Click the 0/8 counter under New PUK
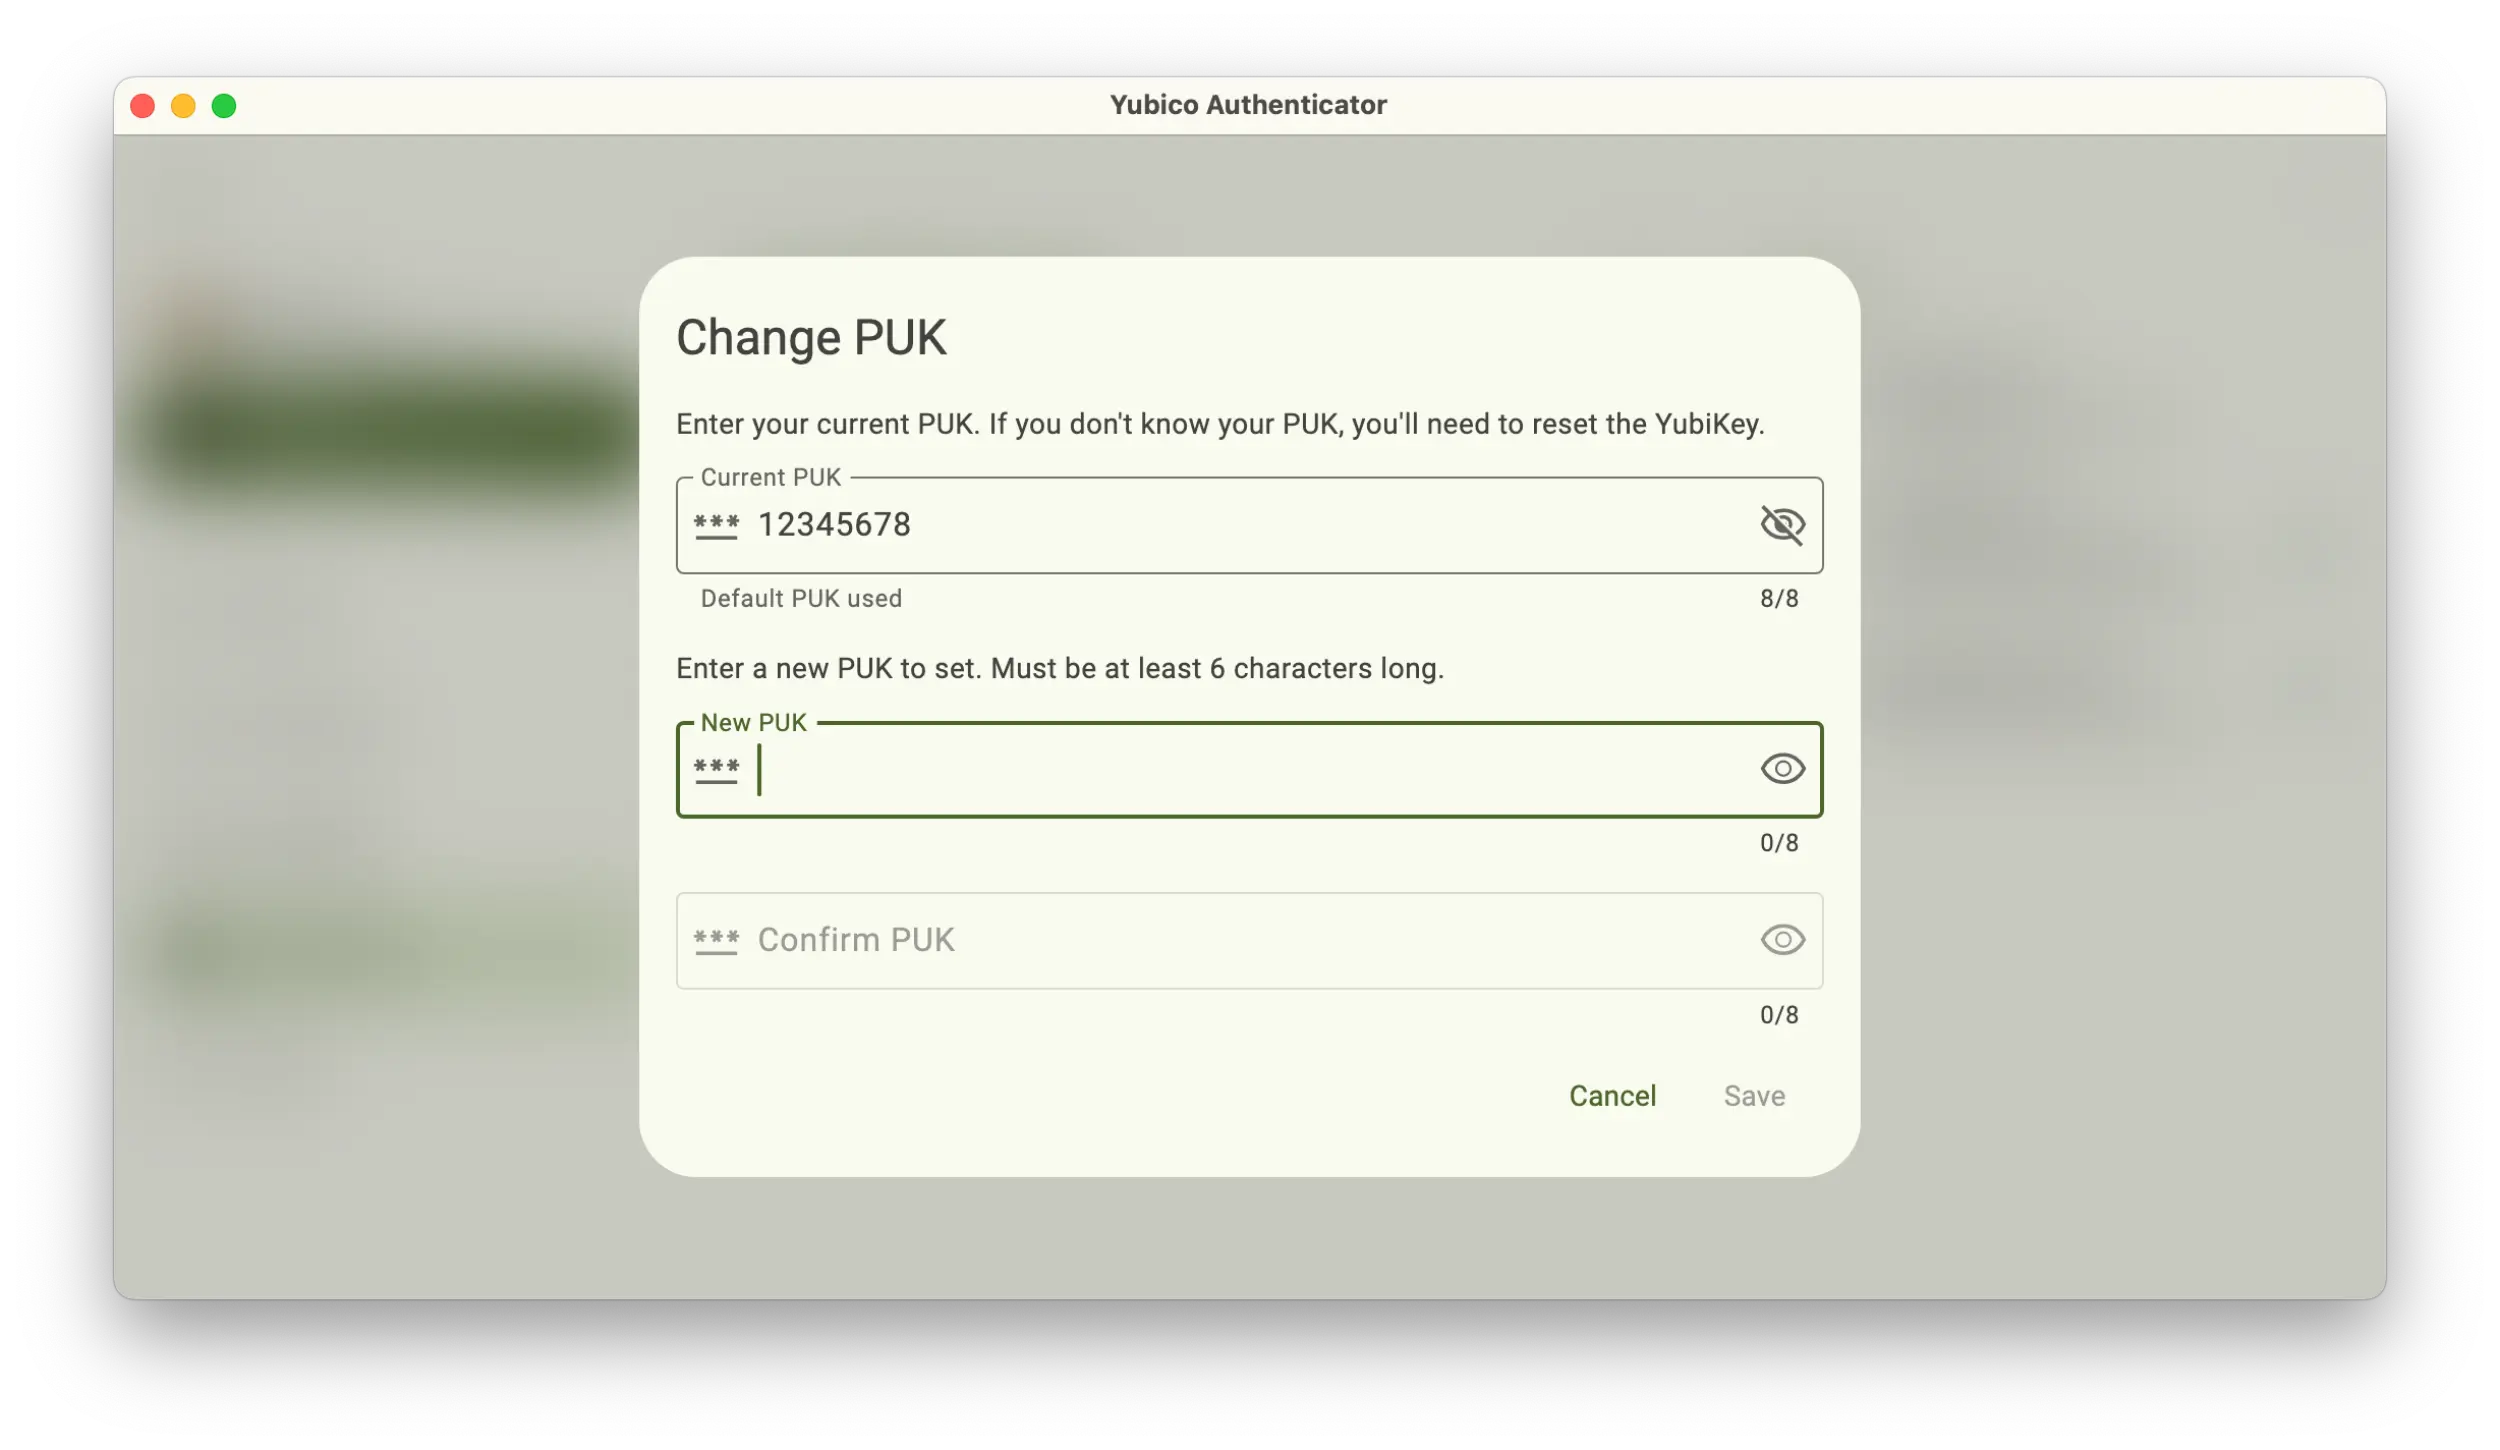Viewport: 2500px width, 1450px height. (1779, 842)
